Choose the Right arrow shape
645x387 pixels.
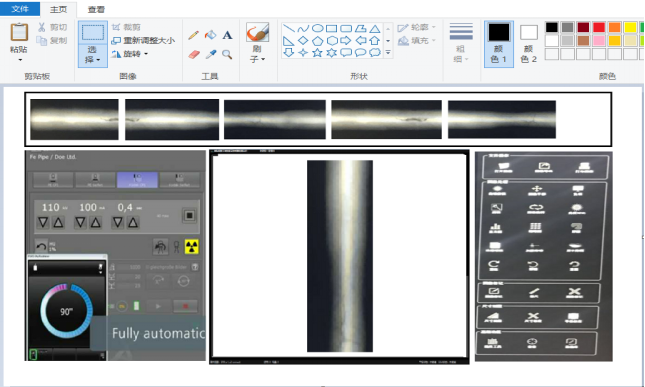(x=346, y=41)
